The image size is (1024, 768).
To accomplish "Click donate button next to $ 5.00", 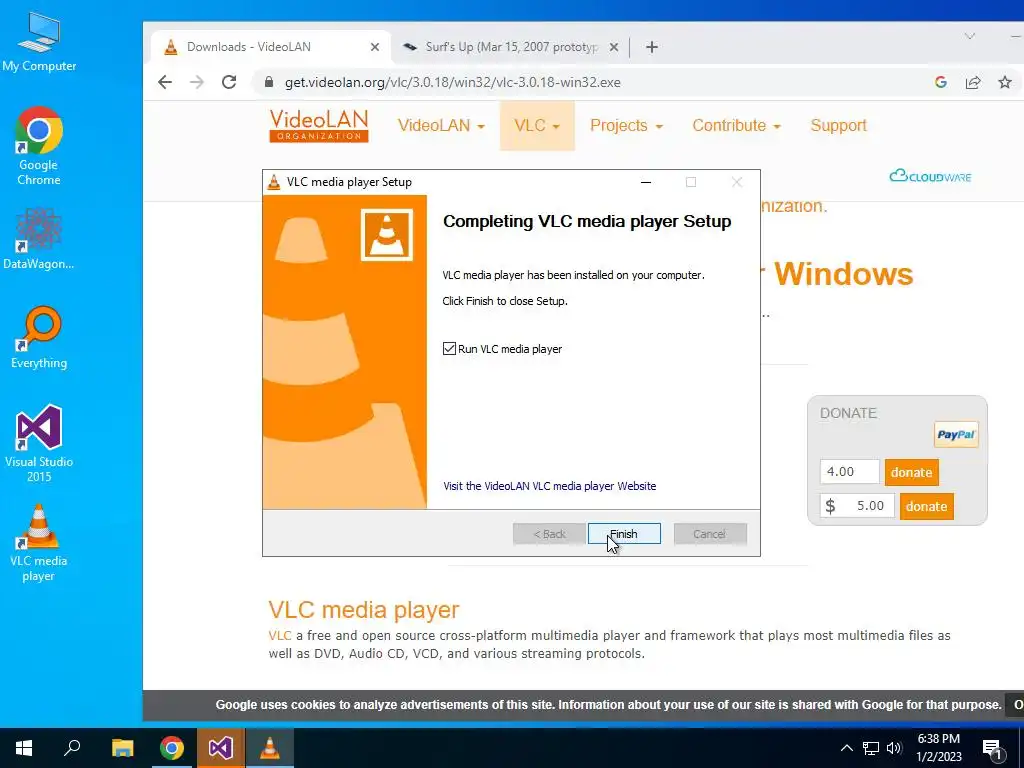I will [926, 506].
